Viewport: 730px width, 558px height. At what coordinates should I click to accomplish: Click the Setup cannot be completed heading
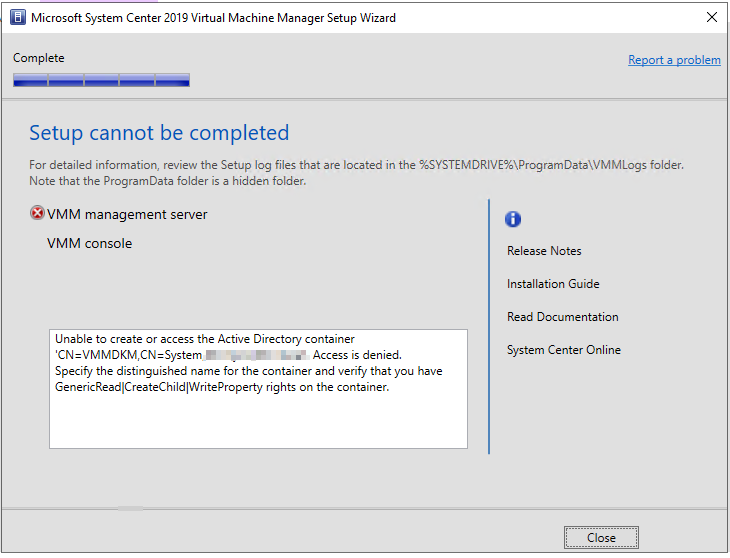pyautogui.click(x=159, y=133)
